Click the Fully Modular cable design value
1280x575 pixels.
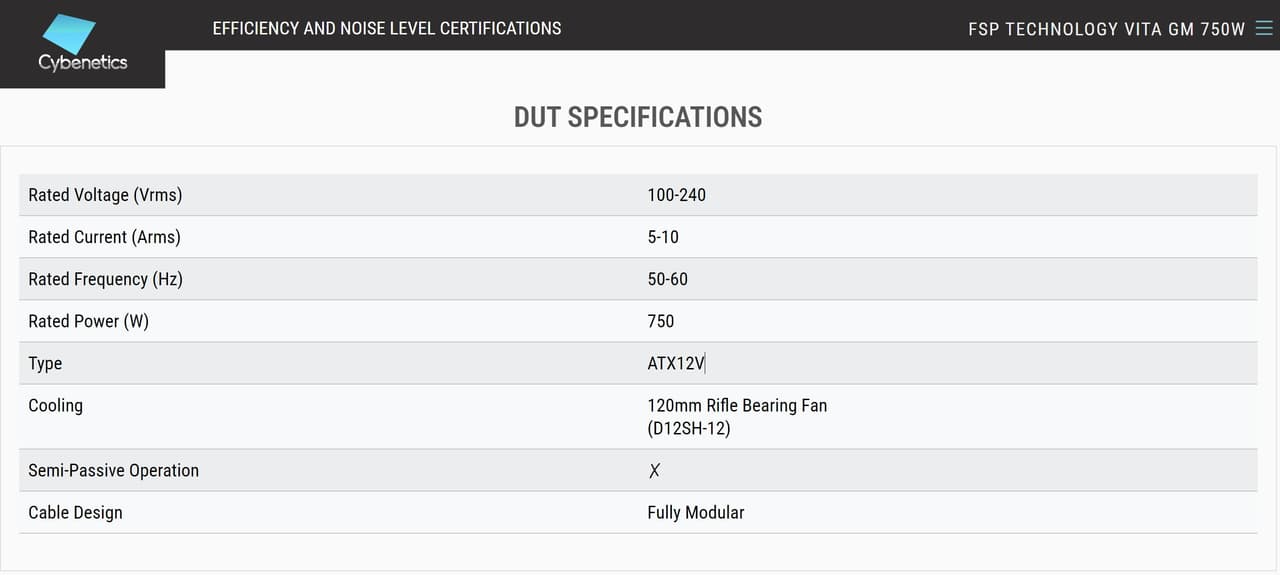click(x=695, y=512)
